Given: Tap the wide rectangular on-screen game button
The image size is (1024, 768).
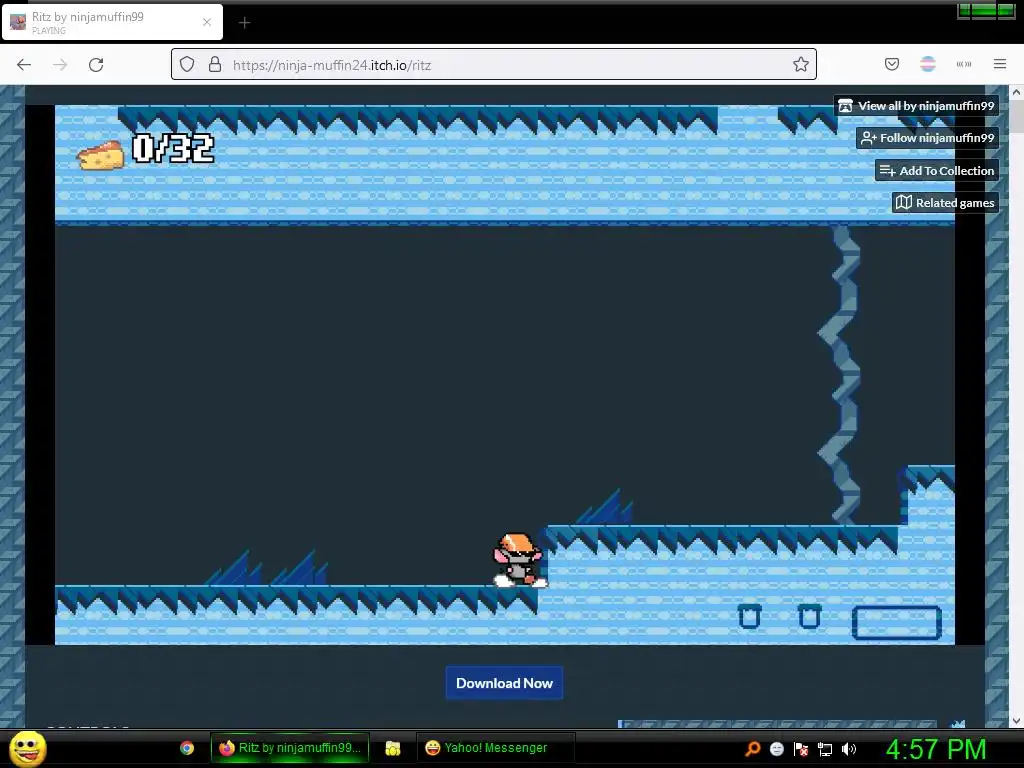Looking at the screenshot, I should tap(897, 622).
